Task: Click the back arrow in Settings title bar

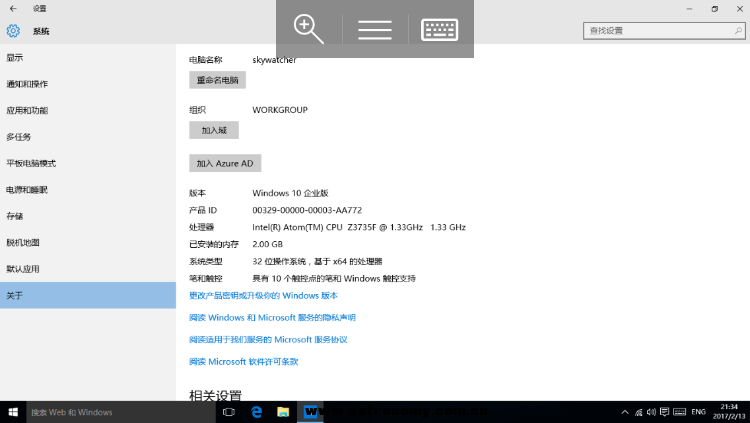Action: tap(13, 9)
